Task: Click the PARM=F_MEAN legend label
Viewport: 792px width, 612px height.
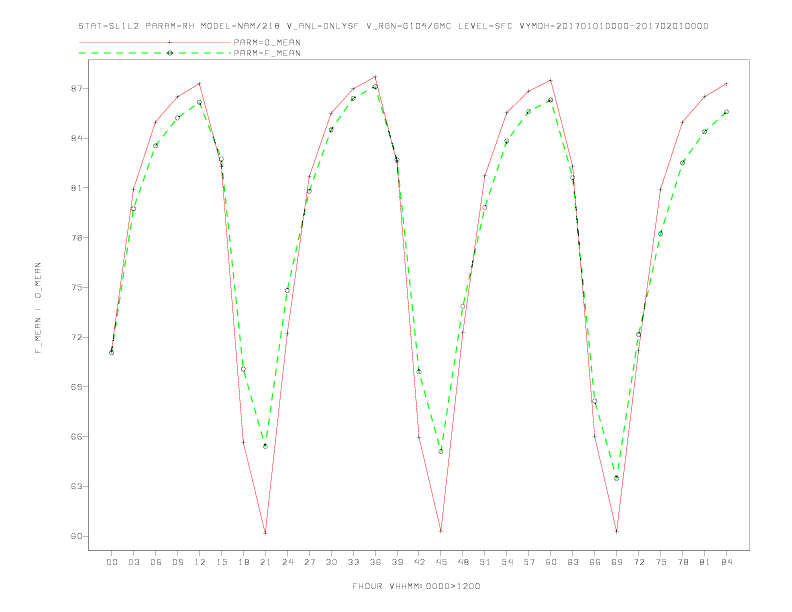Action: coord(267,53)
